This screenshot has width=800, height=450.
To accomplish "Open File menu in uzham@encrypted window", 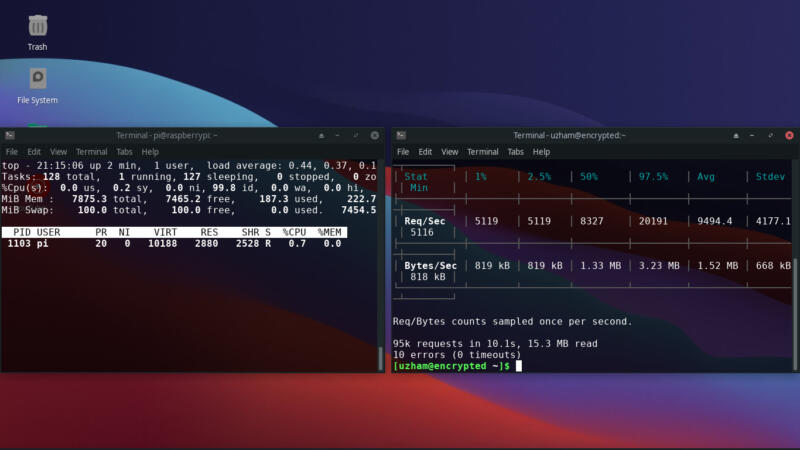I will point(403,152).
